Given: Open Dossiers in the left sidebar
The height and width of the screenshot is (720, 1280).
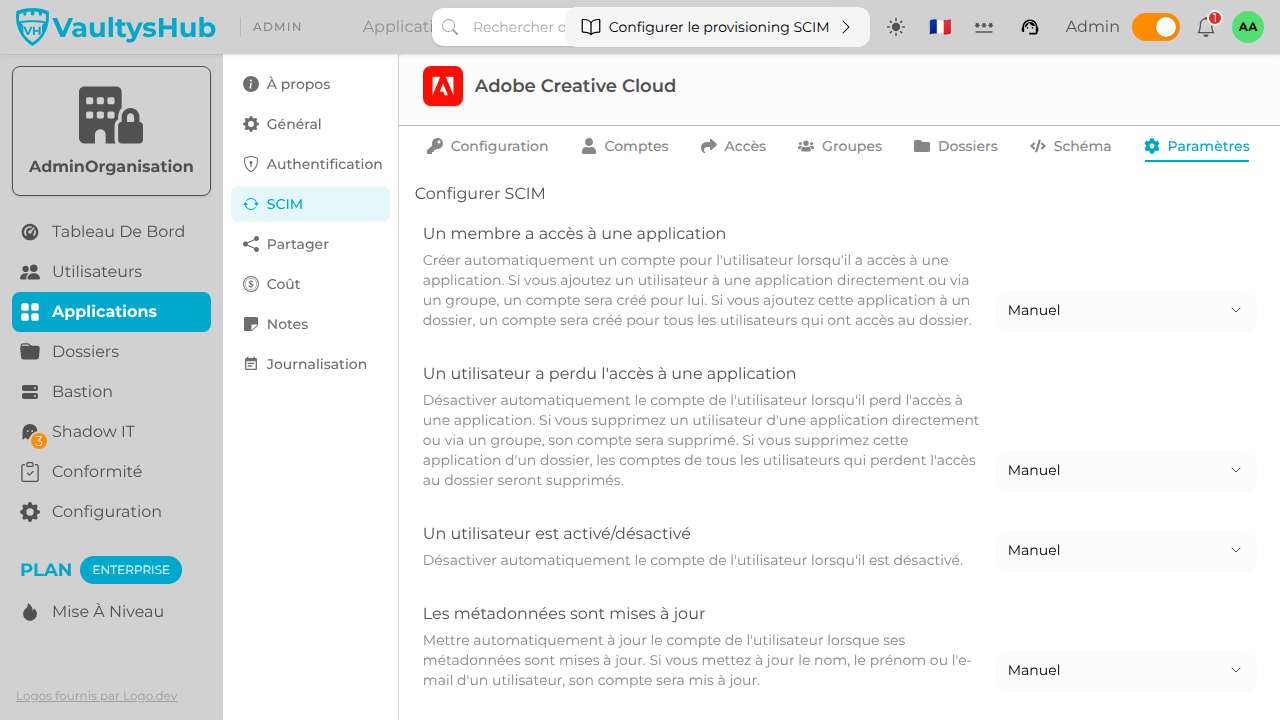Looking at the screenshot, I should point(111,351).
